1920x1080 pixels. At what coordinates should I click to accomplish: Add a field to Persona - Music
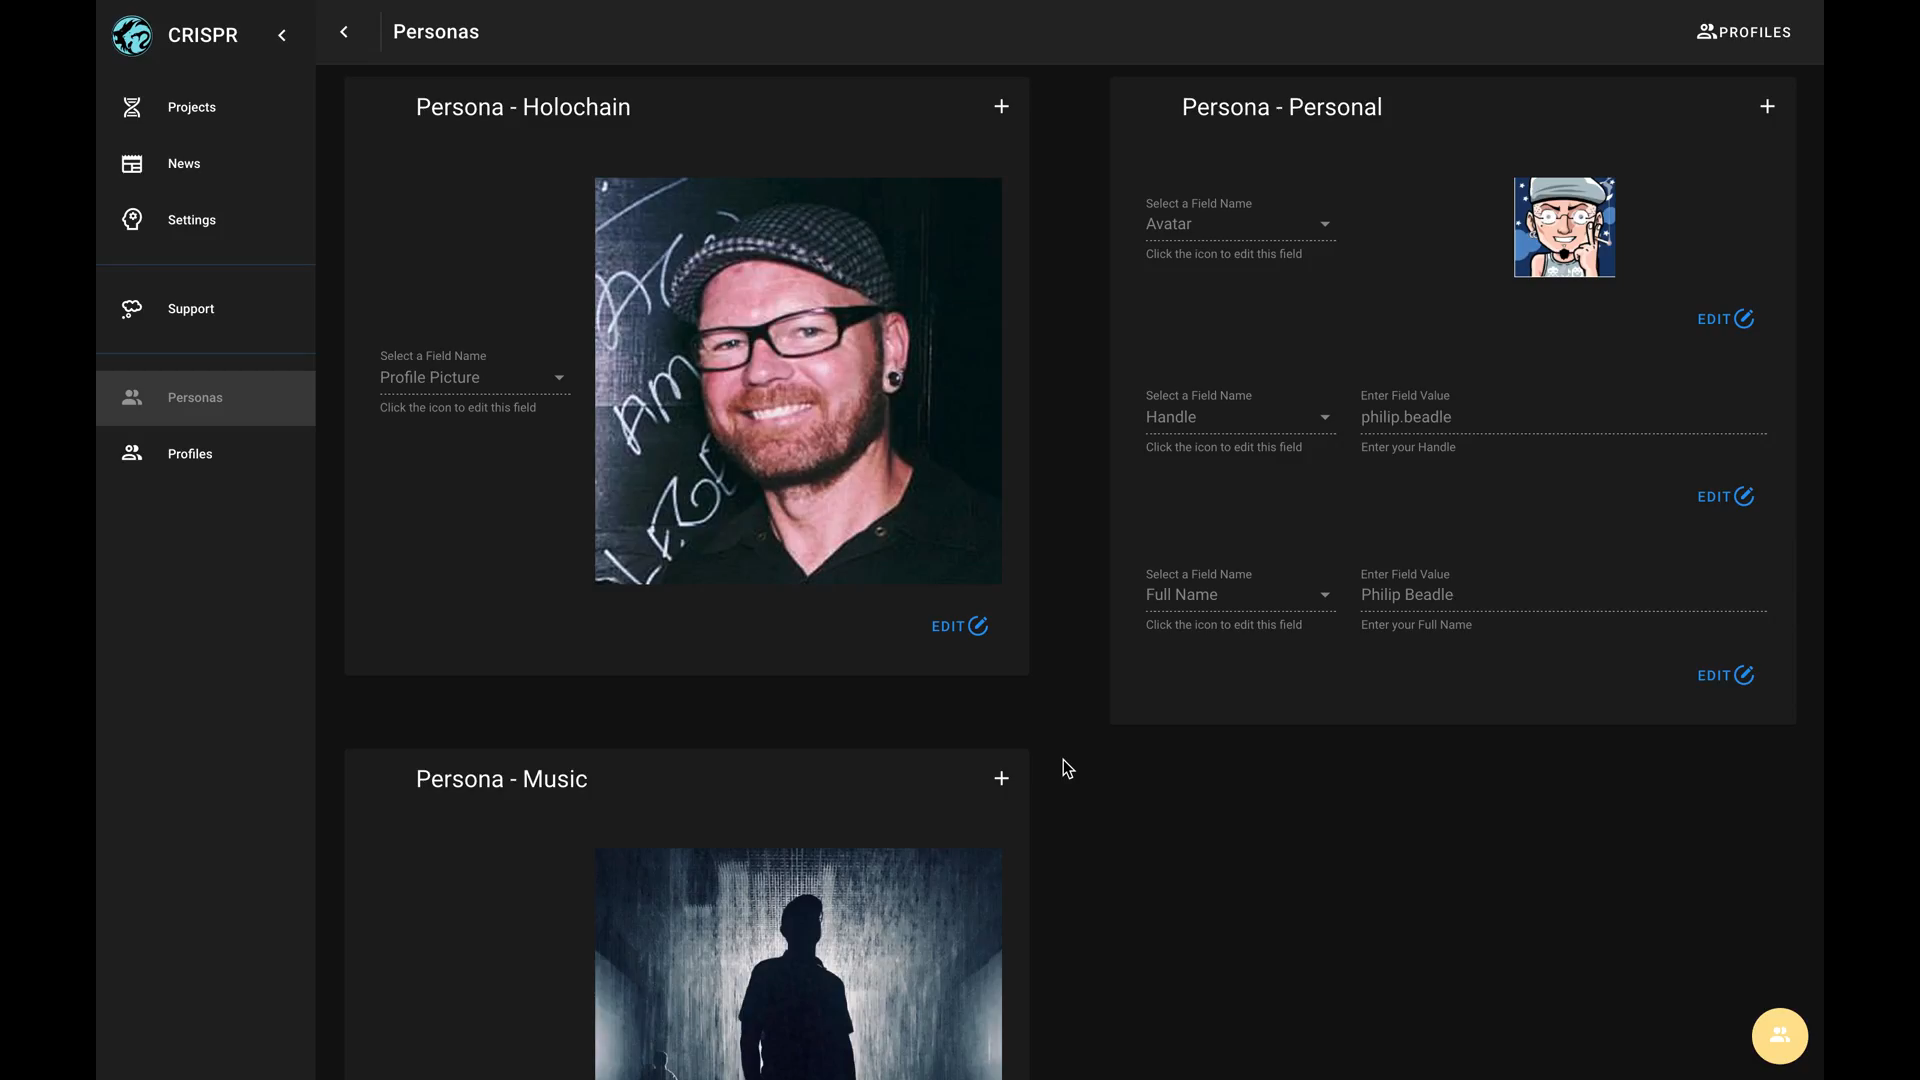pyautogui.click(x=1001, y=779)
